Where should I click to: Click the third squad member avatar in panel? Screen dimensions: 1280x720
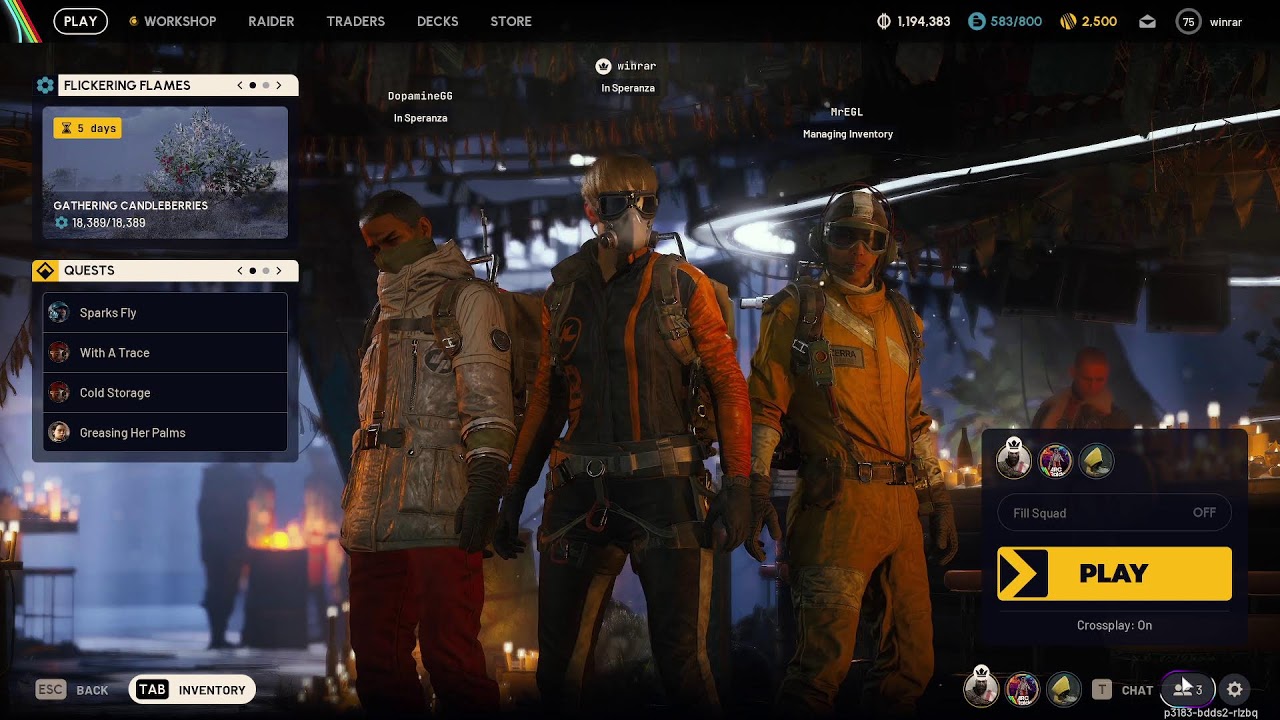(1097, 461)
